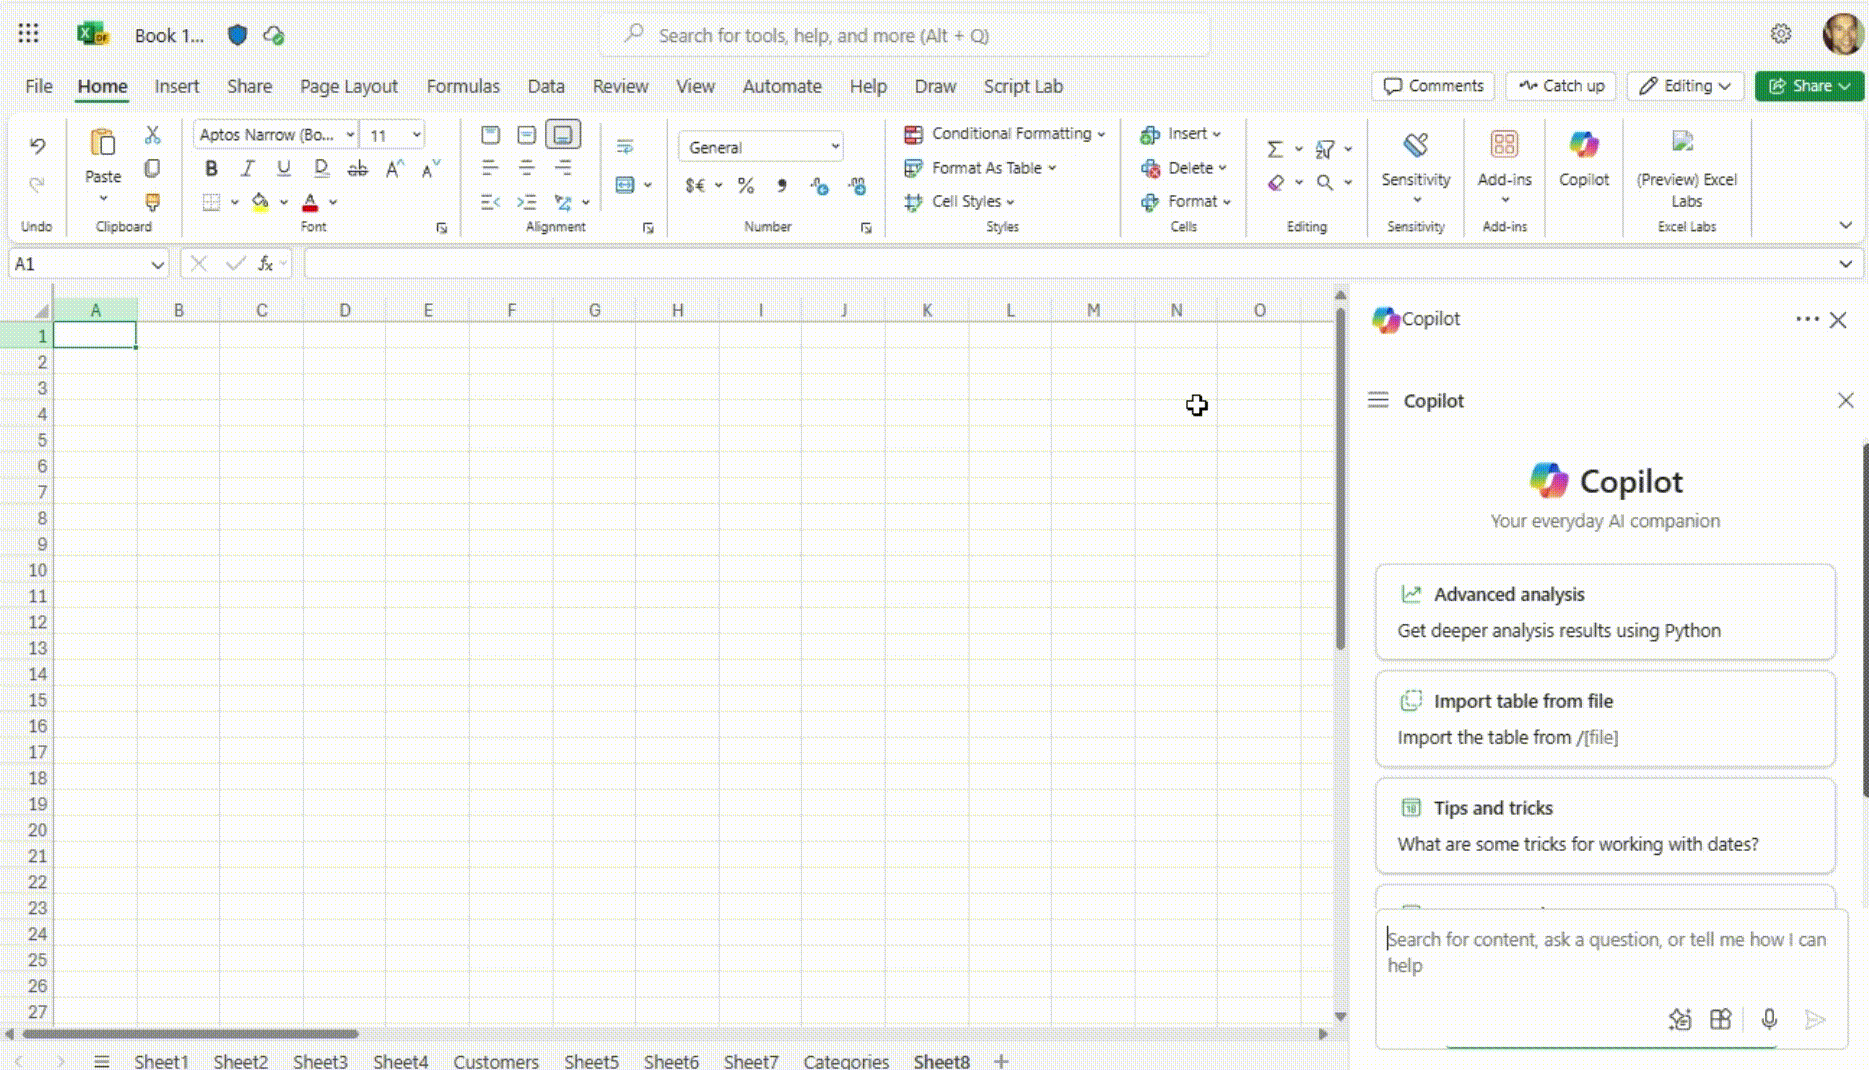This screenshot has width=1869, height=1070.
Task: Expand the font size dropdown
Action: [416, 135]
